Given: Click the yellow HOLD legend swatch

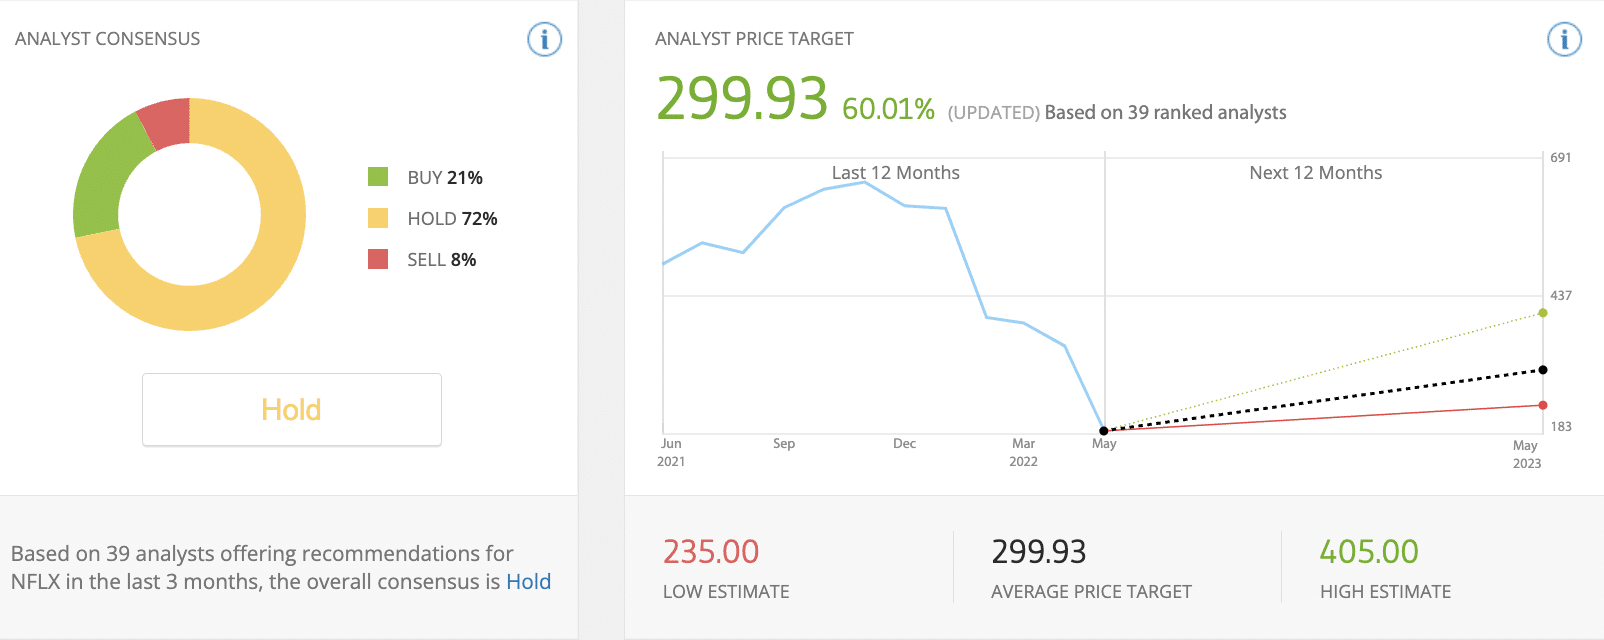Looking at the screenshot, I should point(378,218).
